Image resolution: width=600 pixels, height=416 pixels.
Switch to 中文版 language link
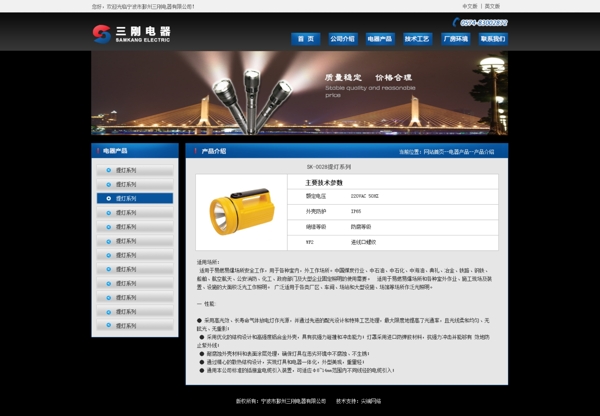pos(470,6)
